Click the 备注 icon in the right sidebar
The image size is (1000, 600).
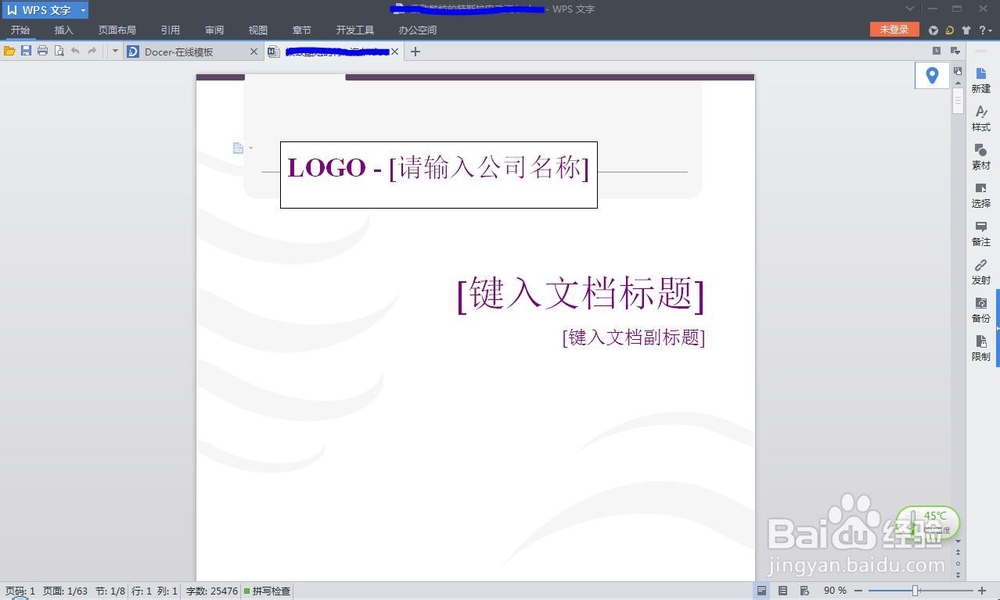(x=981, y=234)
